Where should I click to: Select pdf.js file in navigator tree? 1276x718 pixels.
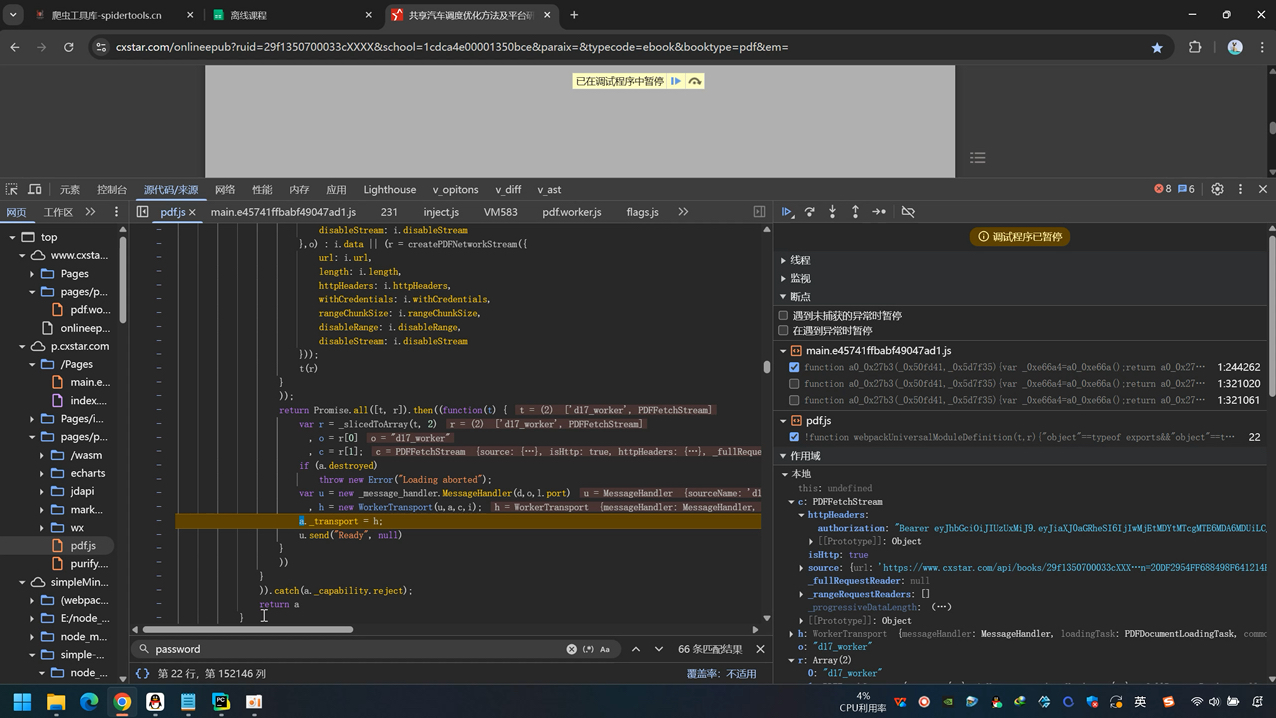click(83, 546)
